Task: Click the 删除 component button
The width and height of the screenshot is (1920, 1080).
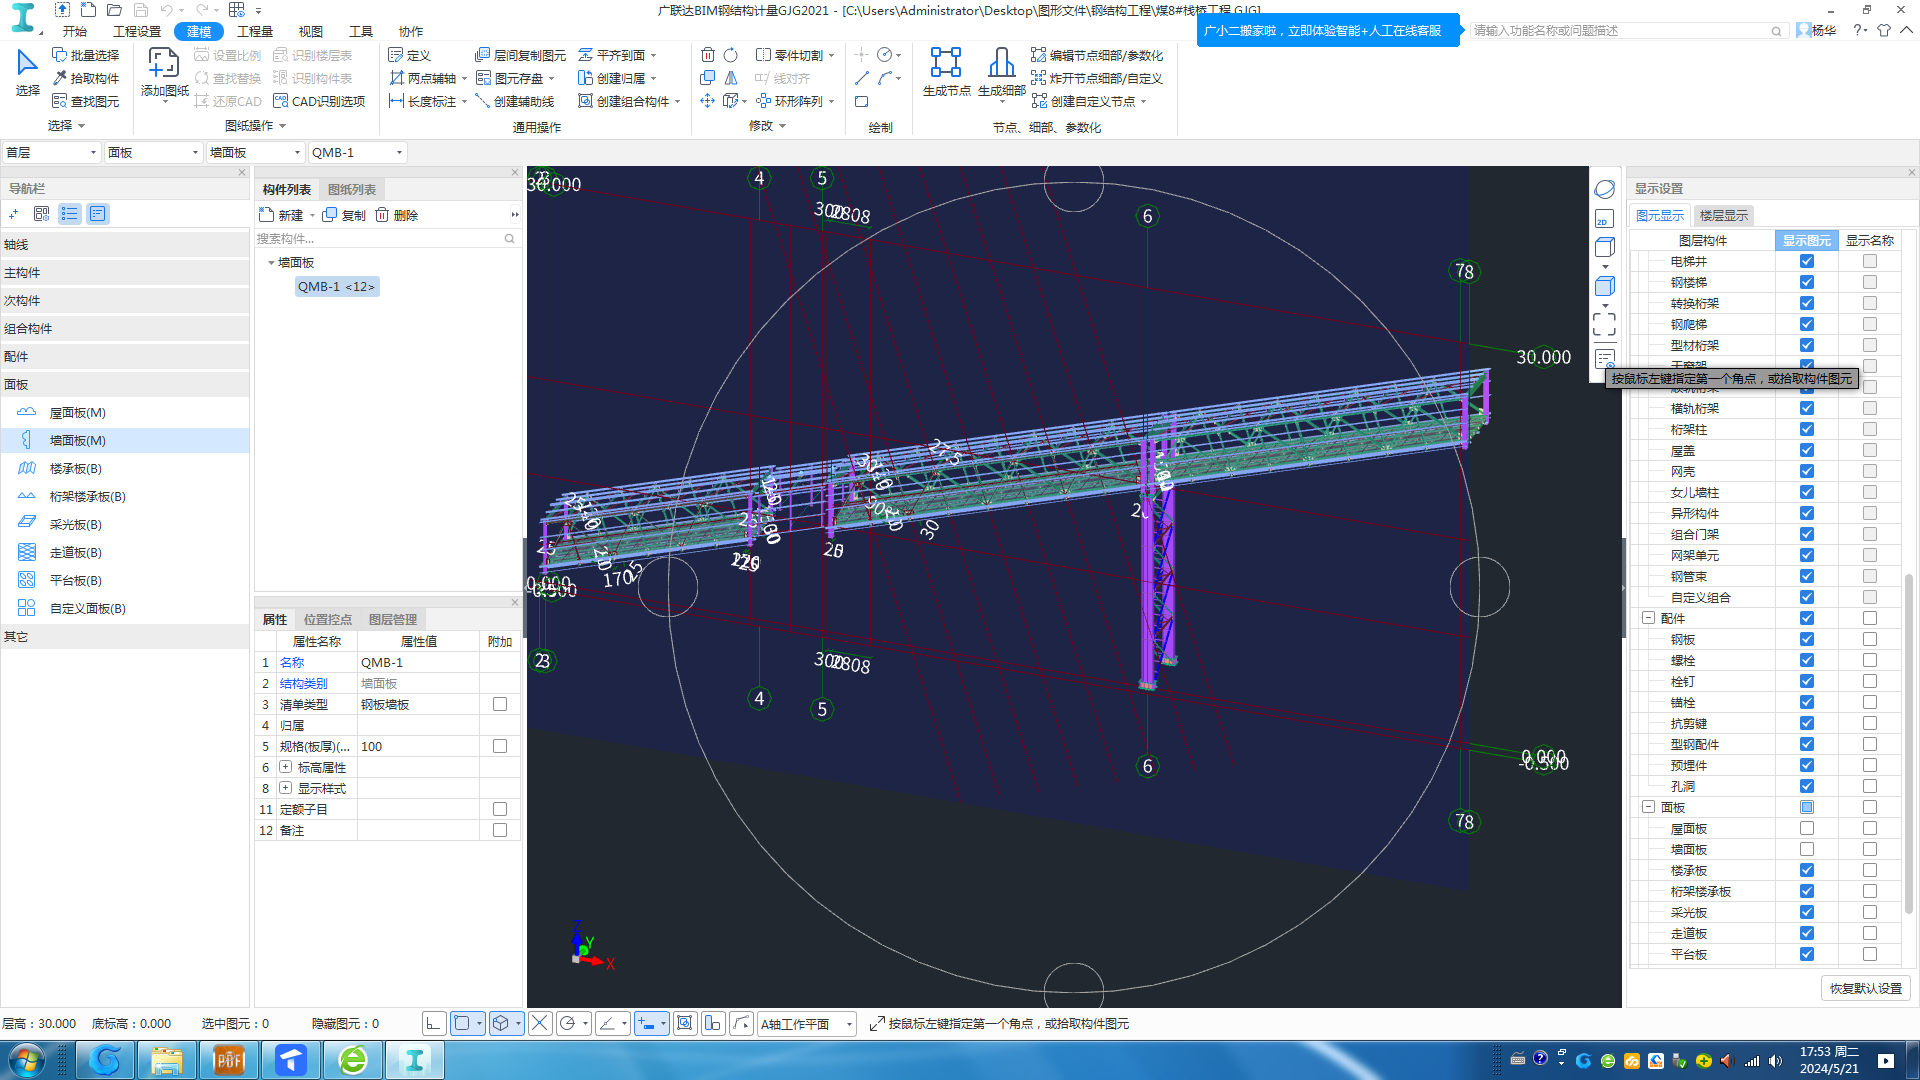Action: pyautogui.click(x=397, y=215)
